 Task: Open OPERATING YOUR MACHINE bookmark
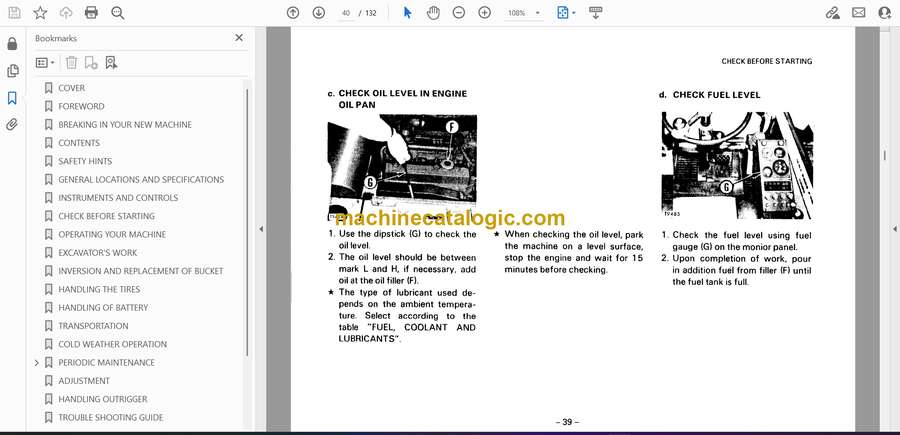112,235
